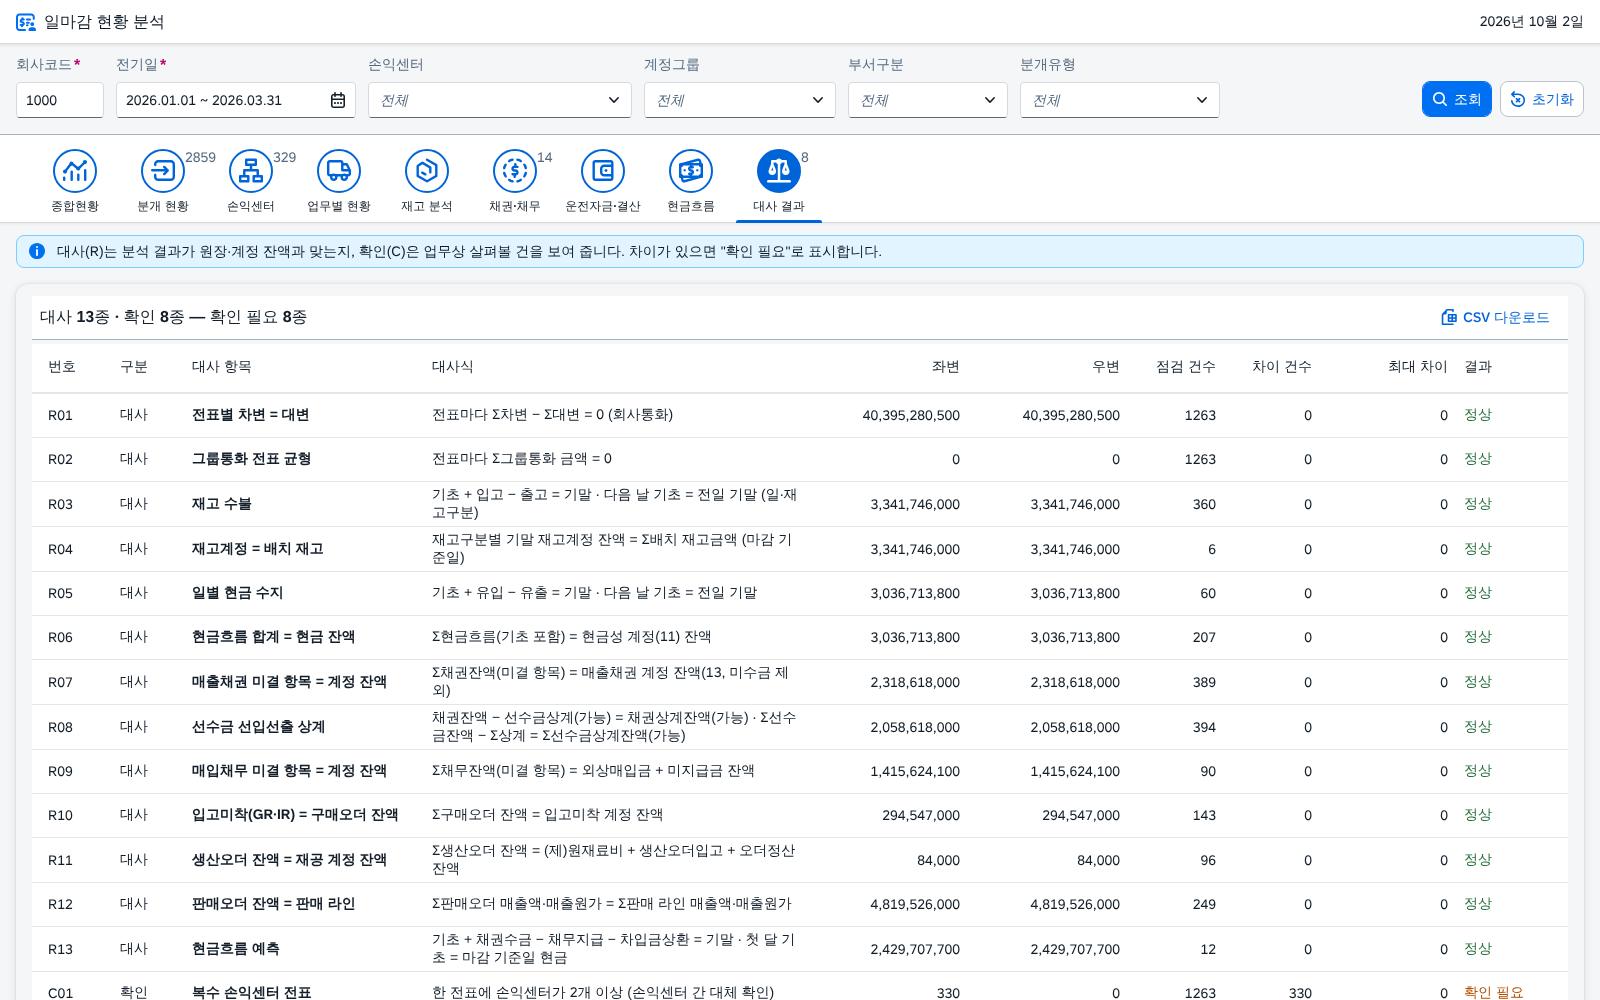Download the results via CSV 다운로드
Image resolution: width=1600 pixels, height=1000 pixels.
[x=1495, y=317]
